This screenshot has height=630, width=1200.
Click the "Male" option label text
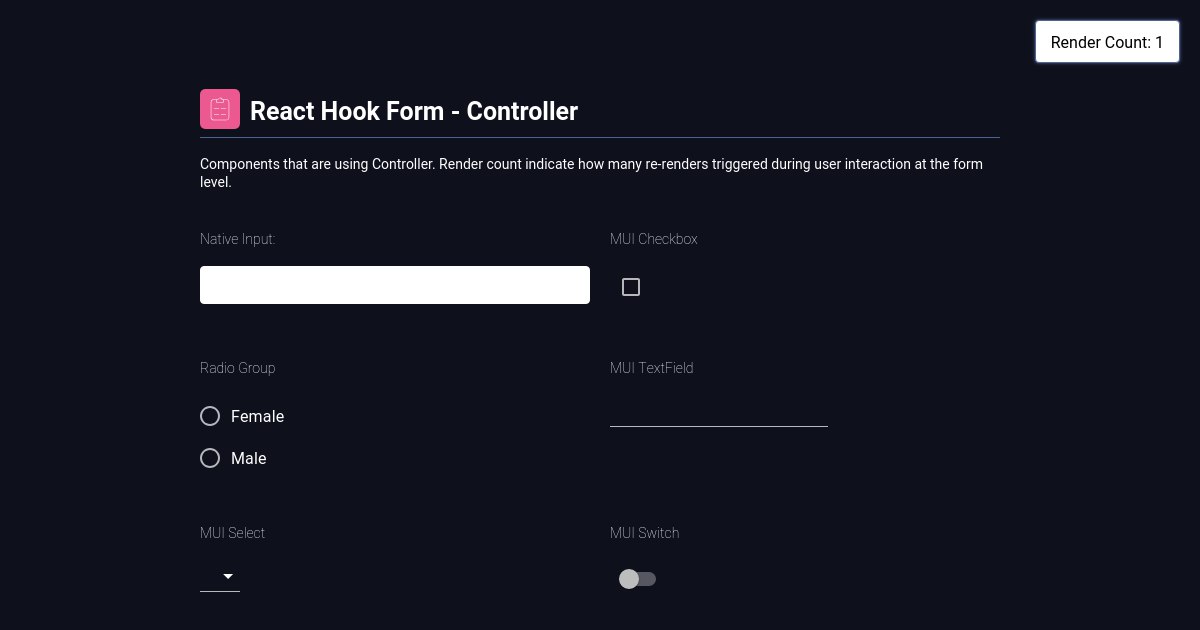tap(249, 458)
